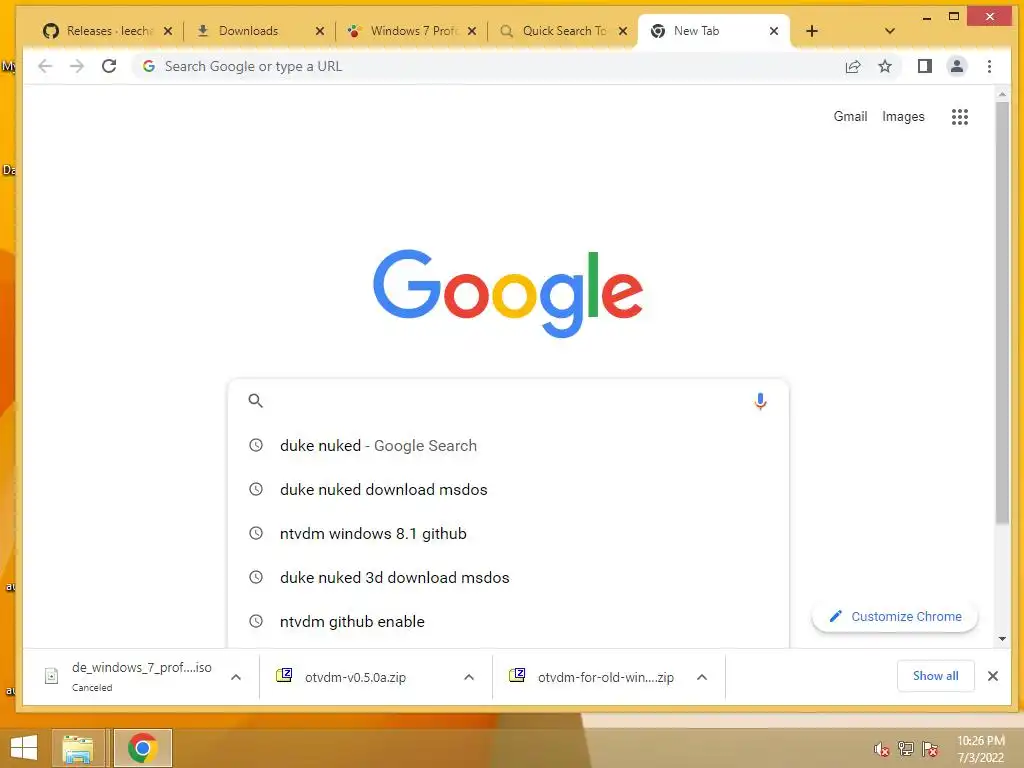
Task: Open the Google apps grid
Action: (959, 117)
